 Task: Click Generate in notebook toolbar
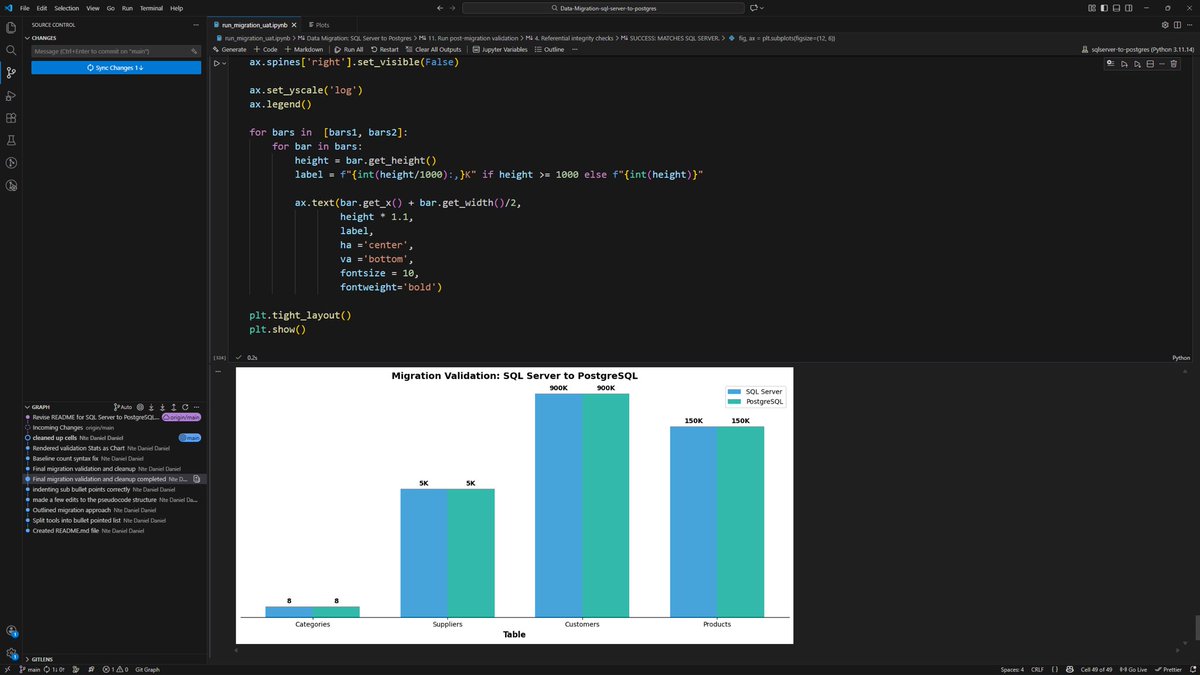pyautogui.click(x=230, y=49)
